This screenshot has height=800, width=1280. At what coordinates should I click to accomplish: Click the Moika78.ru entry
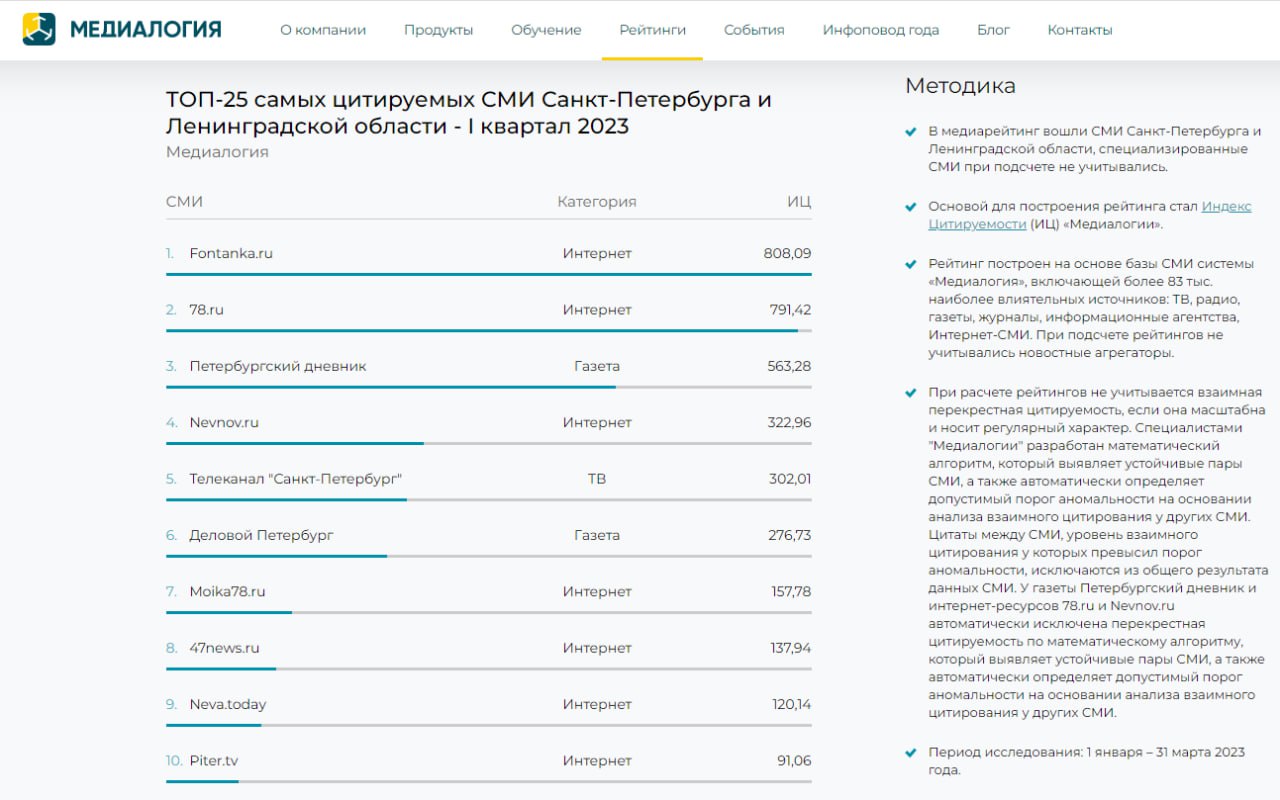[x=228, y=591]
